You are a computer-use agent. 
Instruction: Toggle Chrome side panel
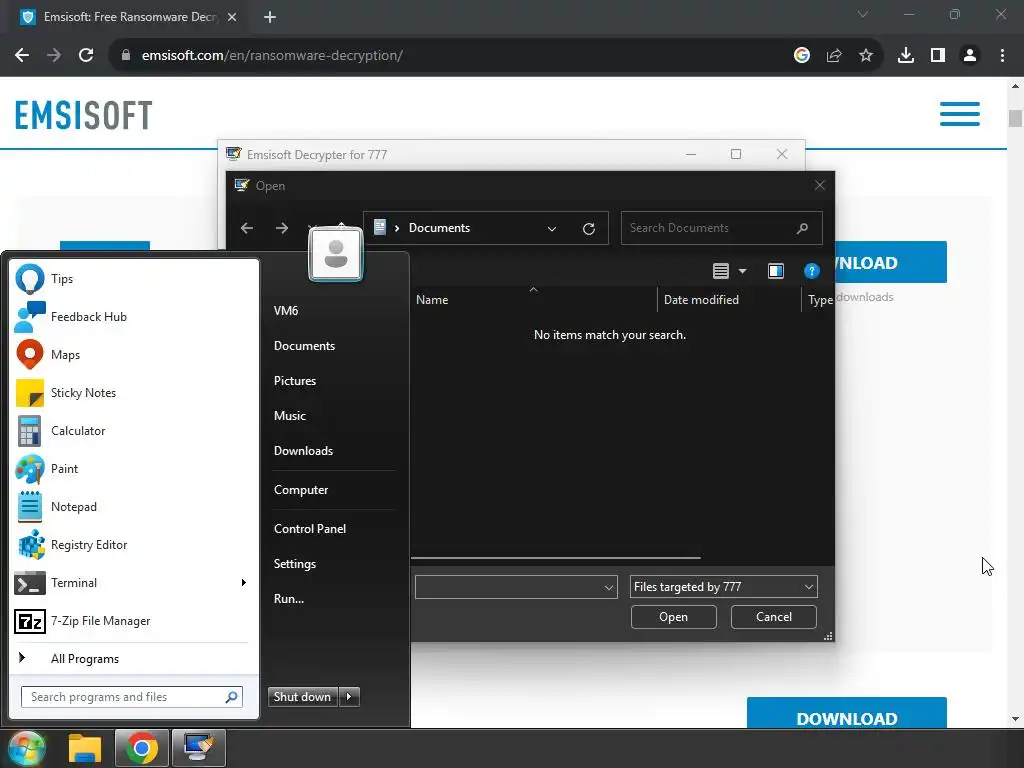[x=938, y=56]
